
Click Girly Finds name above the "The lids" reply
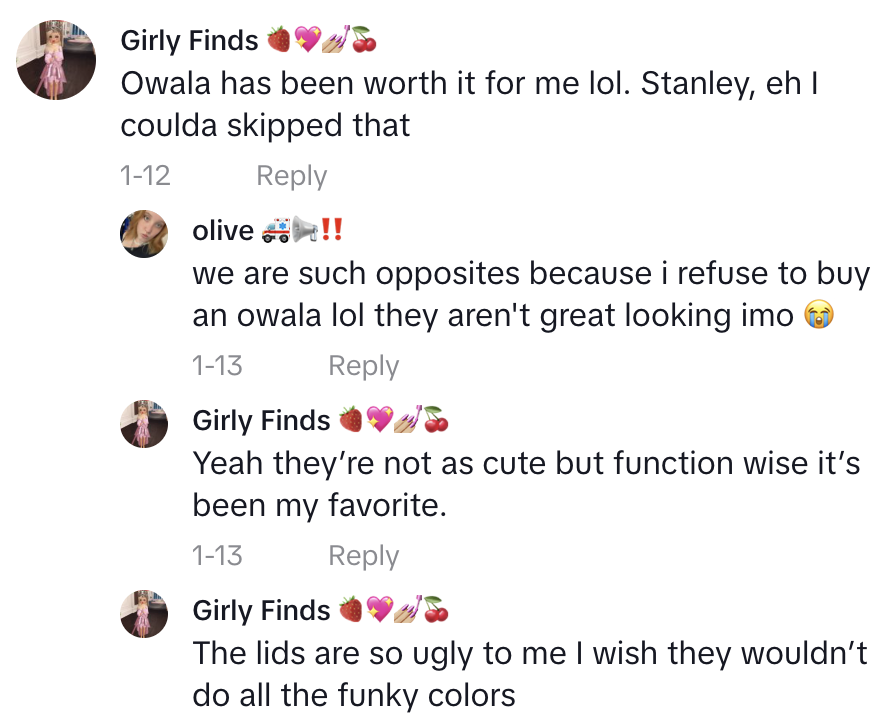point(261,611)
